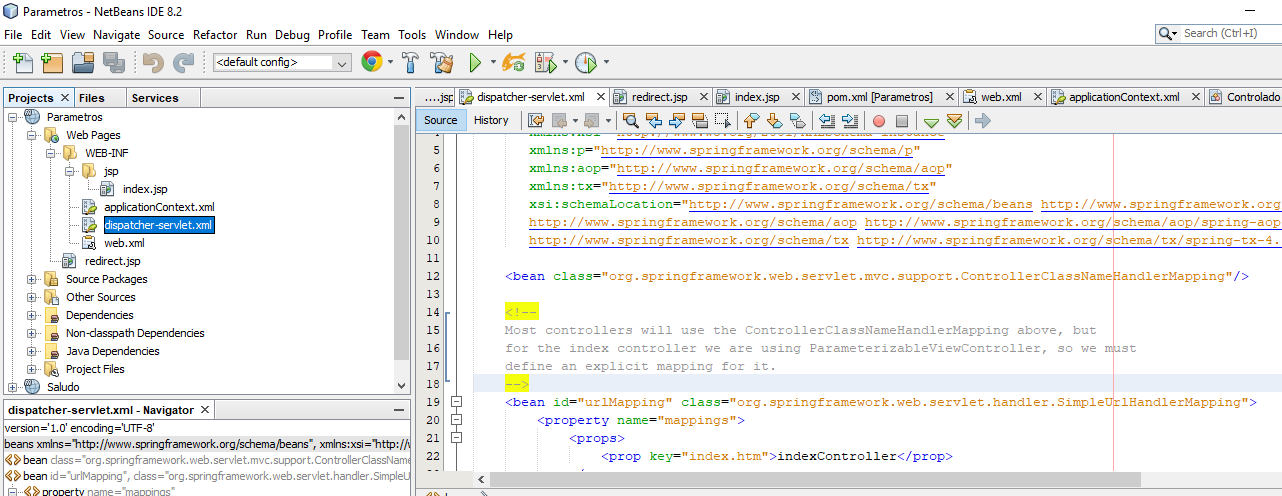Click Next Bookmark arrow icon
The width and height of the screenshot is (1282, 496).
tap(774, 121)
